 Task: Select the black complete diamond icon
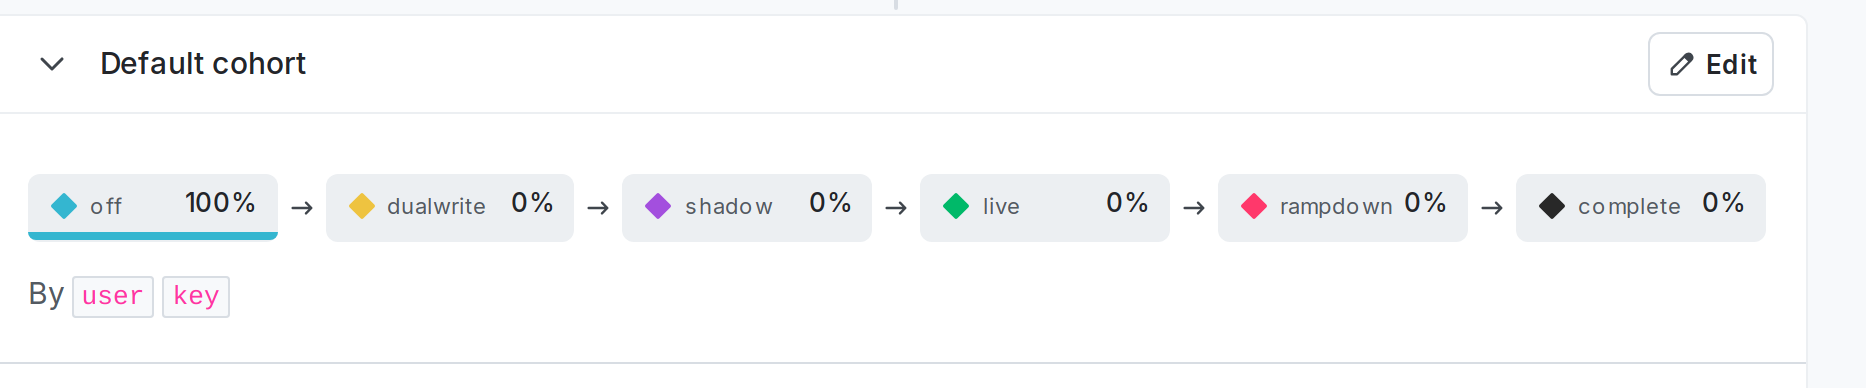click(1552, 206)
